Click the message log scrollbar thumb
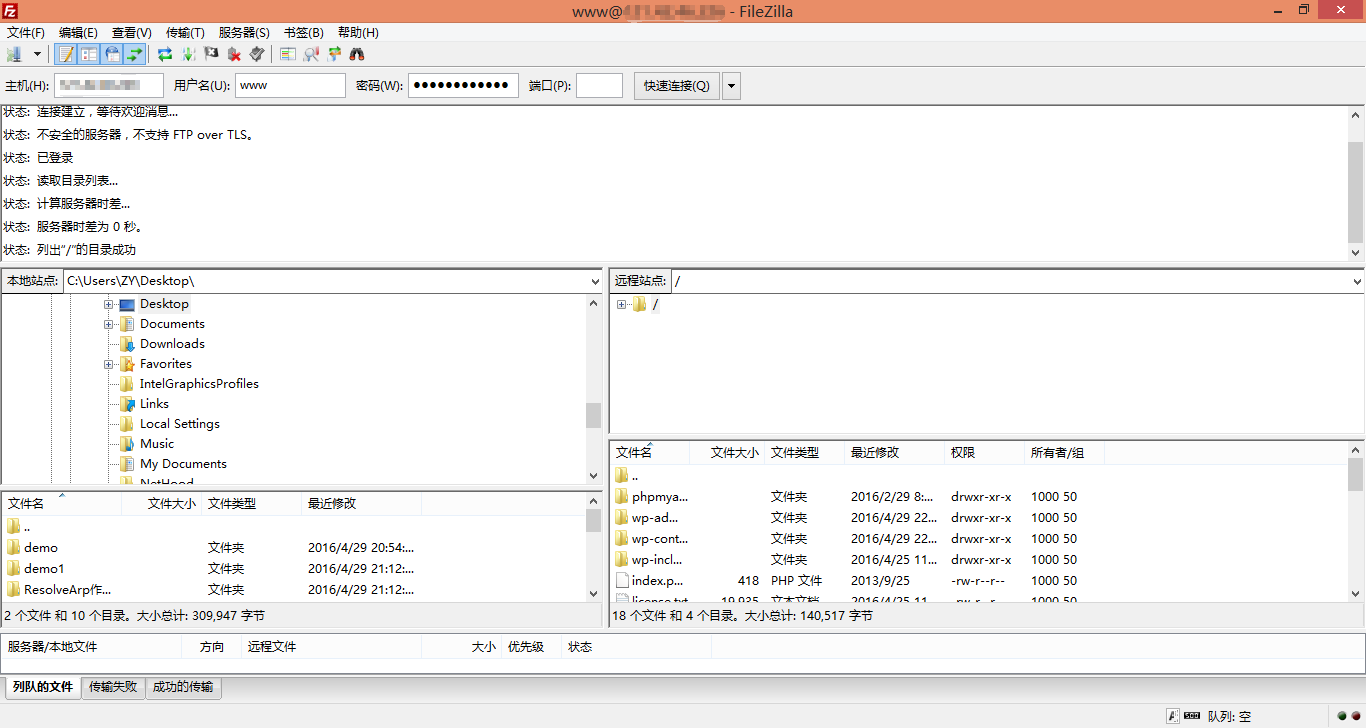 point(1356,191)
